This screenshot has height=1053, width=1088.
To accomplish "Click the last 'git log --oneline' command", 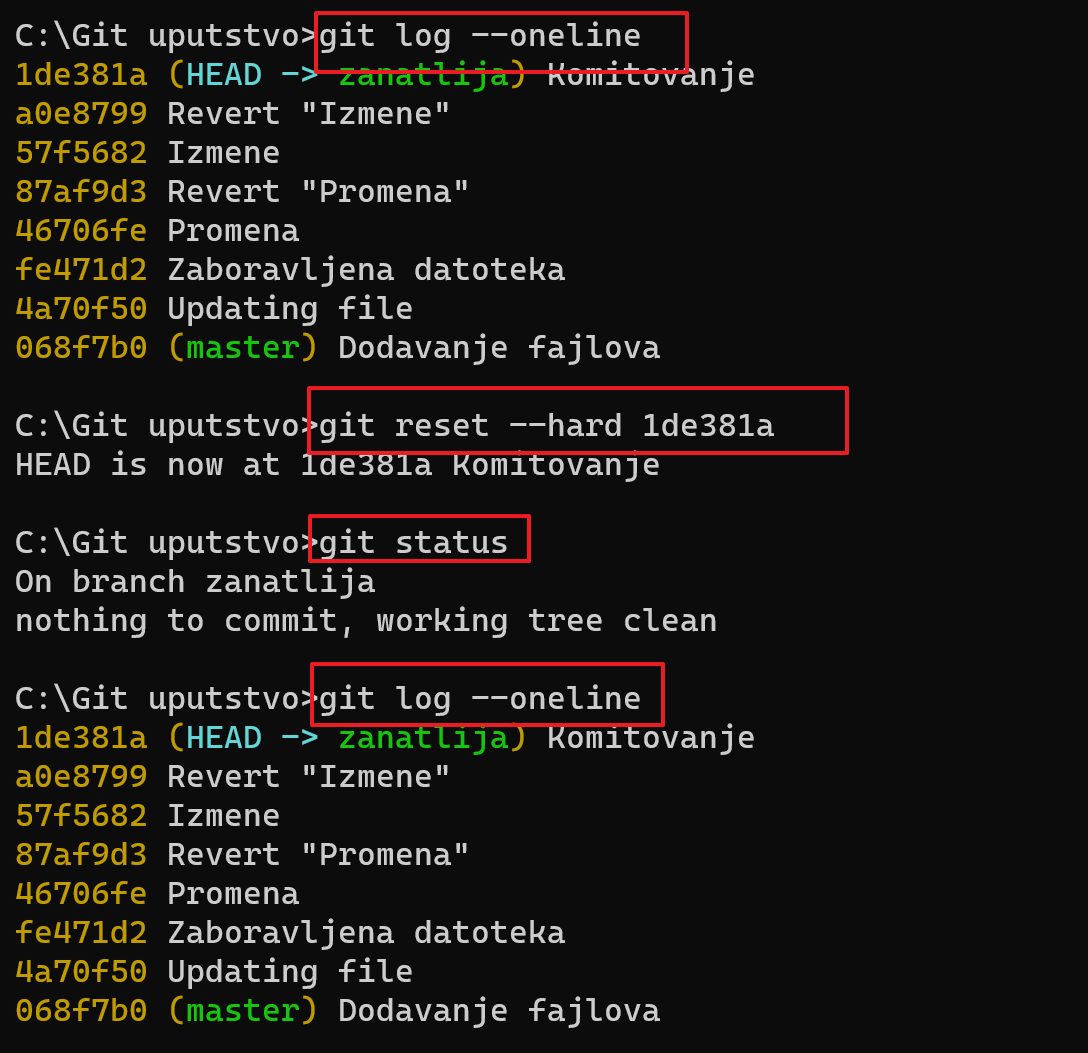I will (x=479, y=699).
